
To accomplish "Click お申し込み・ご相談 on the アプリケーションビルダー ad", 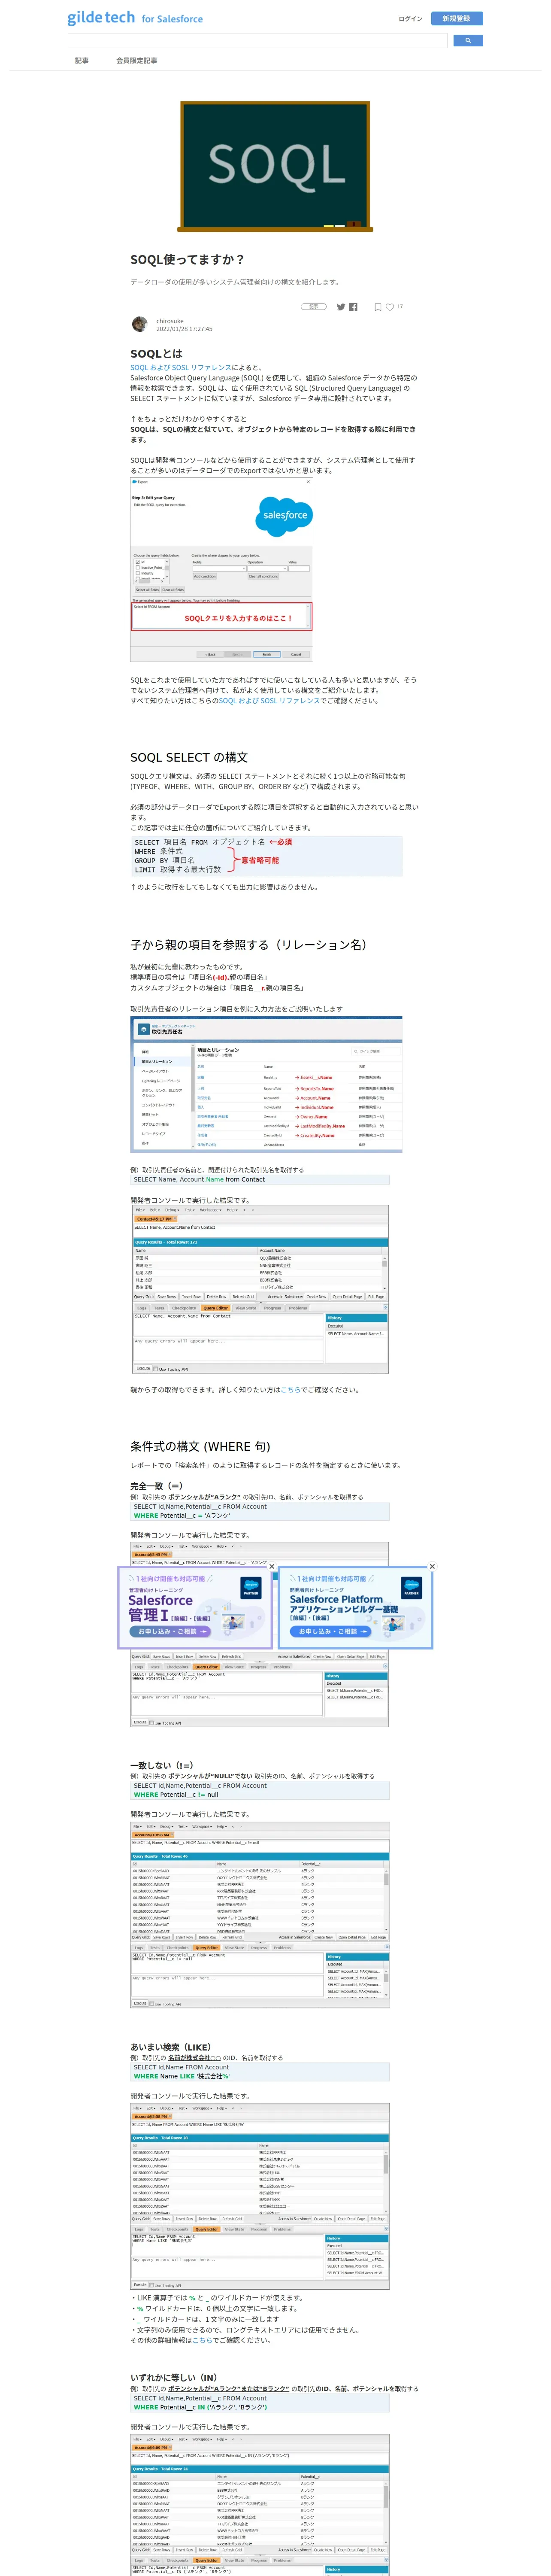I will click(x=331, y=1632).
